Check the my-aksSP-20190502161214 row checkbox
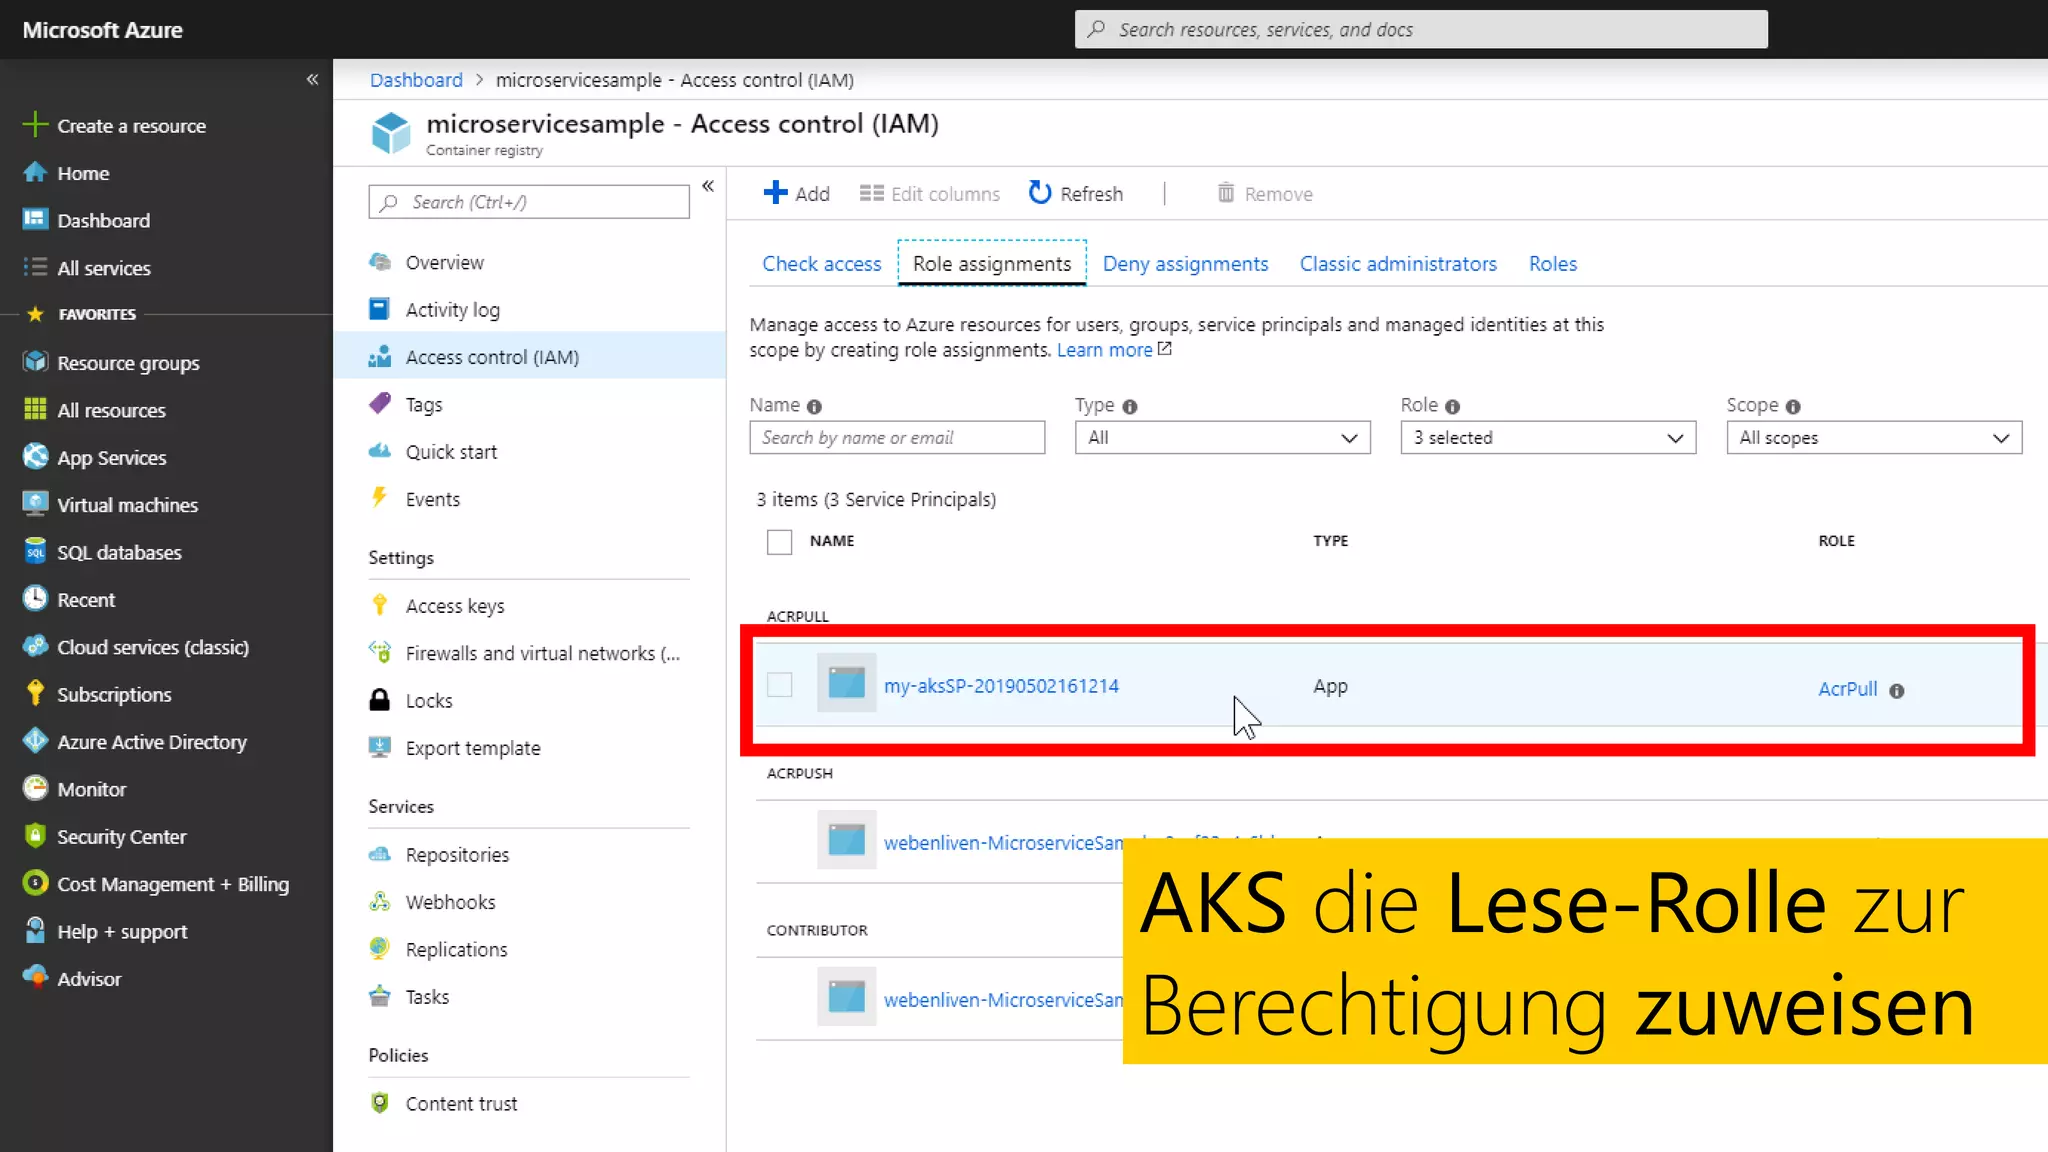Image resolution: width=2048 pixels, height=1152 pixels. pyautogui.click(x=779, y=684)
